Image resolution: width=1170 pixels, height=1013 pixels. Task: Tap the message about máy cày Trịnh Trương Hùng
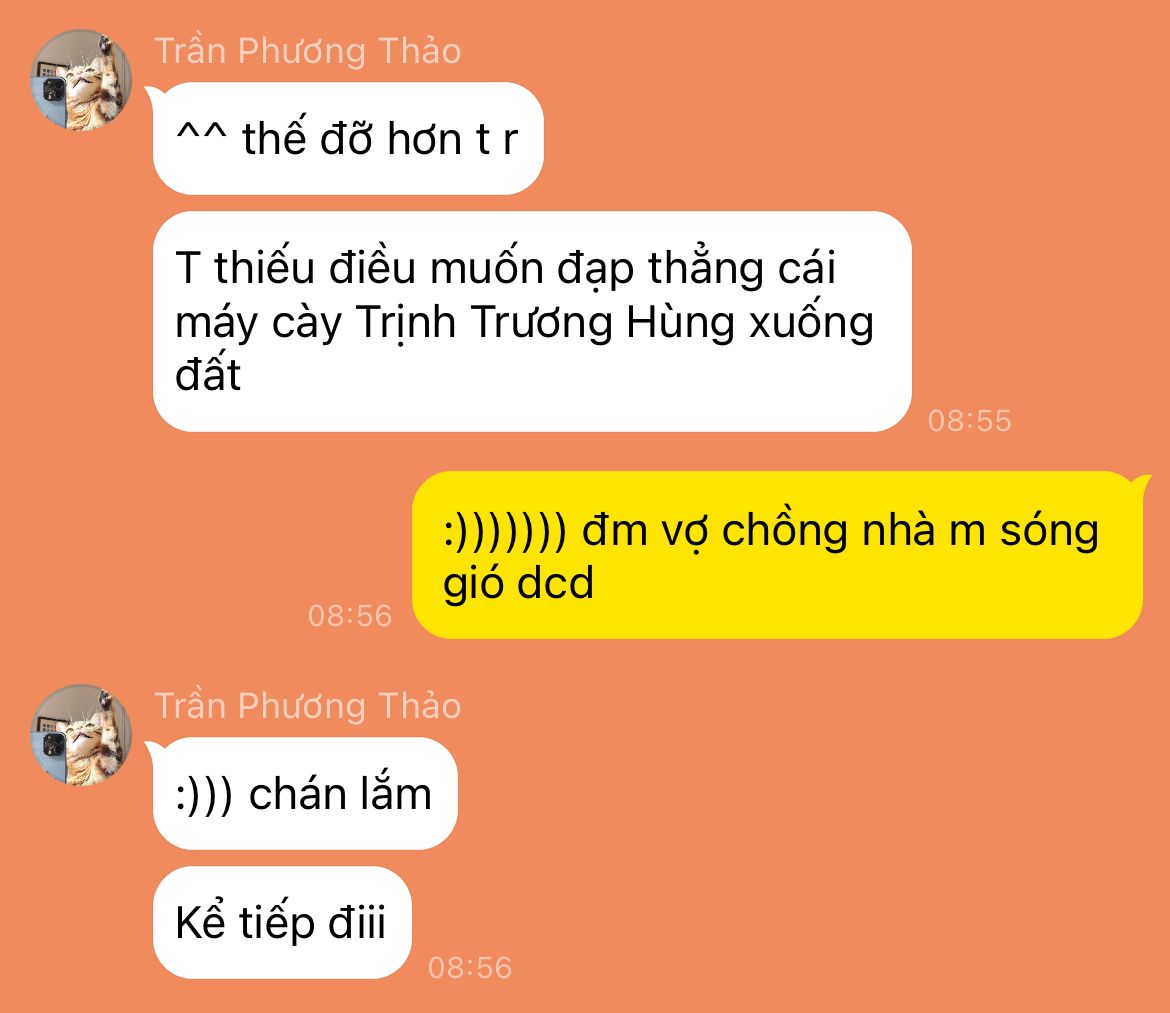click(x=532, y=322)
